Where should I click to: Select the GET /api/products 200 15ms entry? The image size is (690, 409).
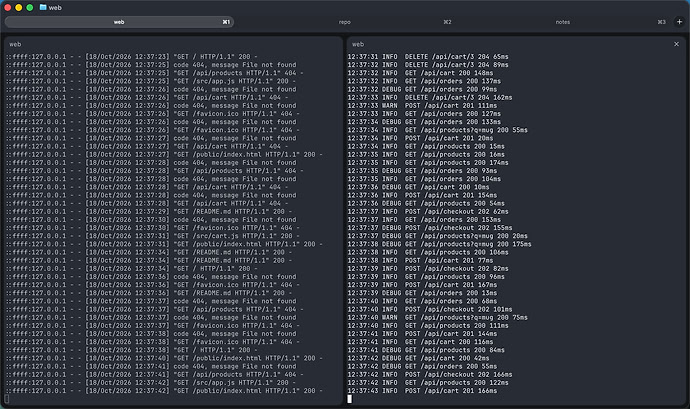coord(426,146)
